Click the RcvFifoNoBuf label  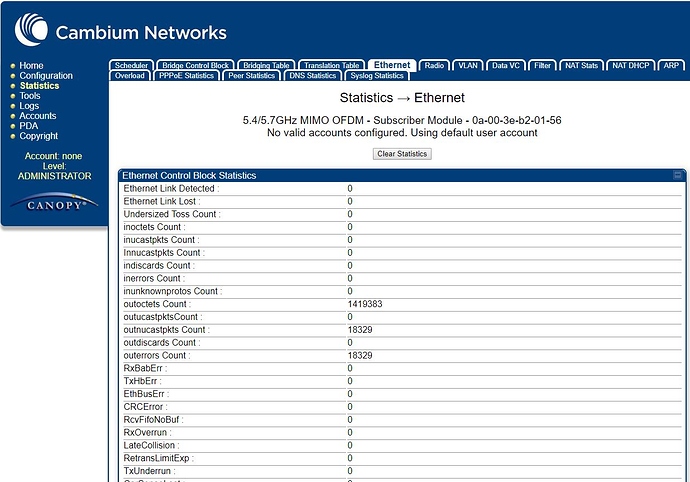pos(153,419)
